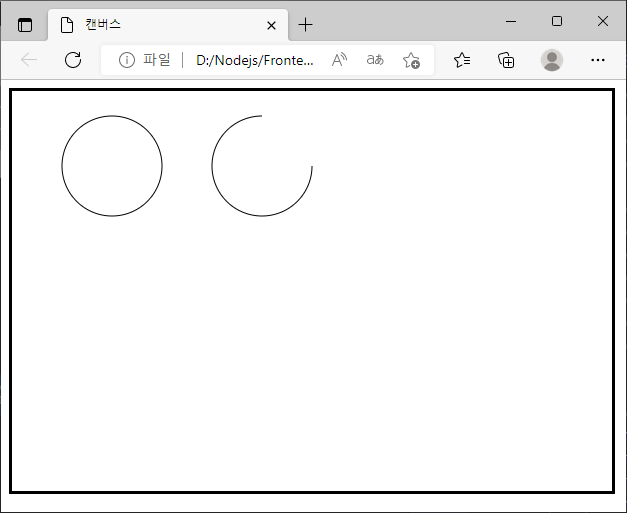The image size is (627, 513).
Task: Open Settings and more ellipsis menu
Action: pyautogui.click(x=598, y=60)
